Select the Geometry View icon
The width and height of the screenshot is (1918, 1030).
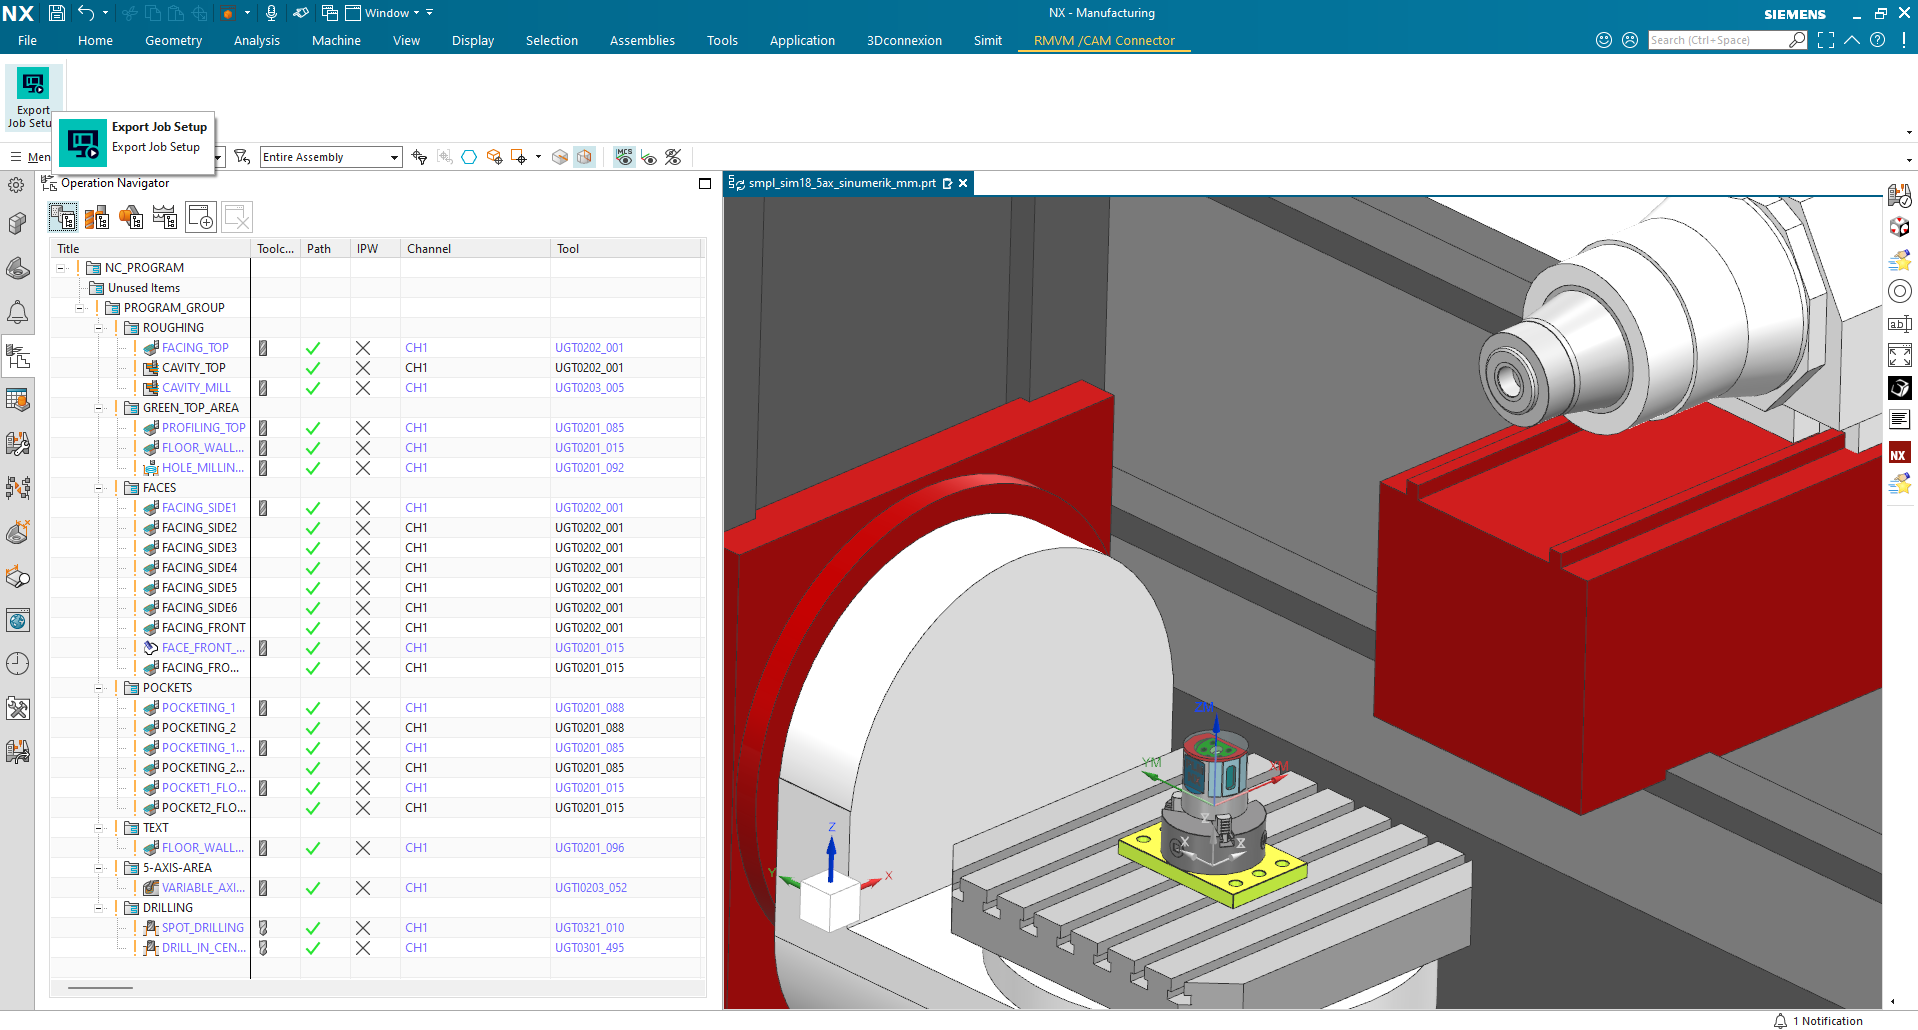pos(131,217)
